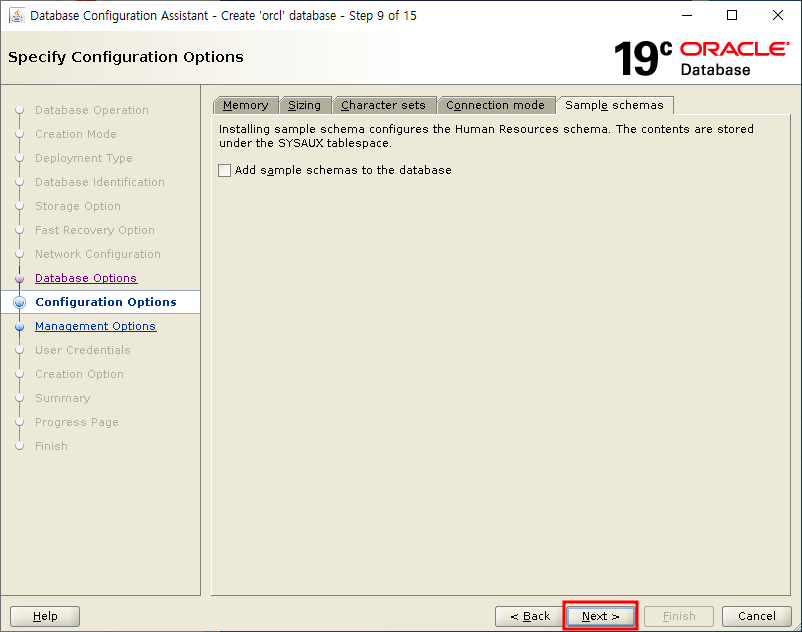
Task: Click the Deployment Type step
Action: [x=84, y=159]
